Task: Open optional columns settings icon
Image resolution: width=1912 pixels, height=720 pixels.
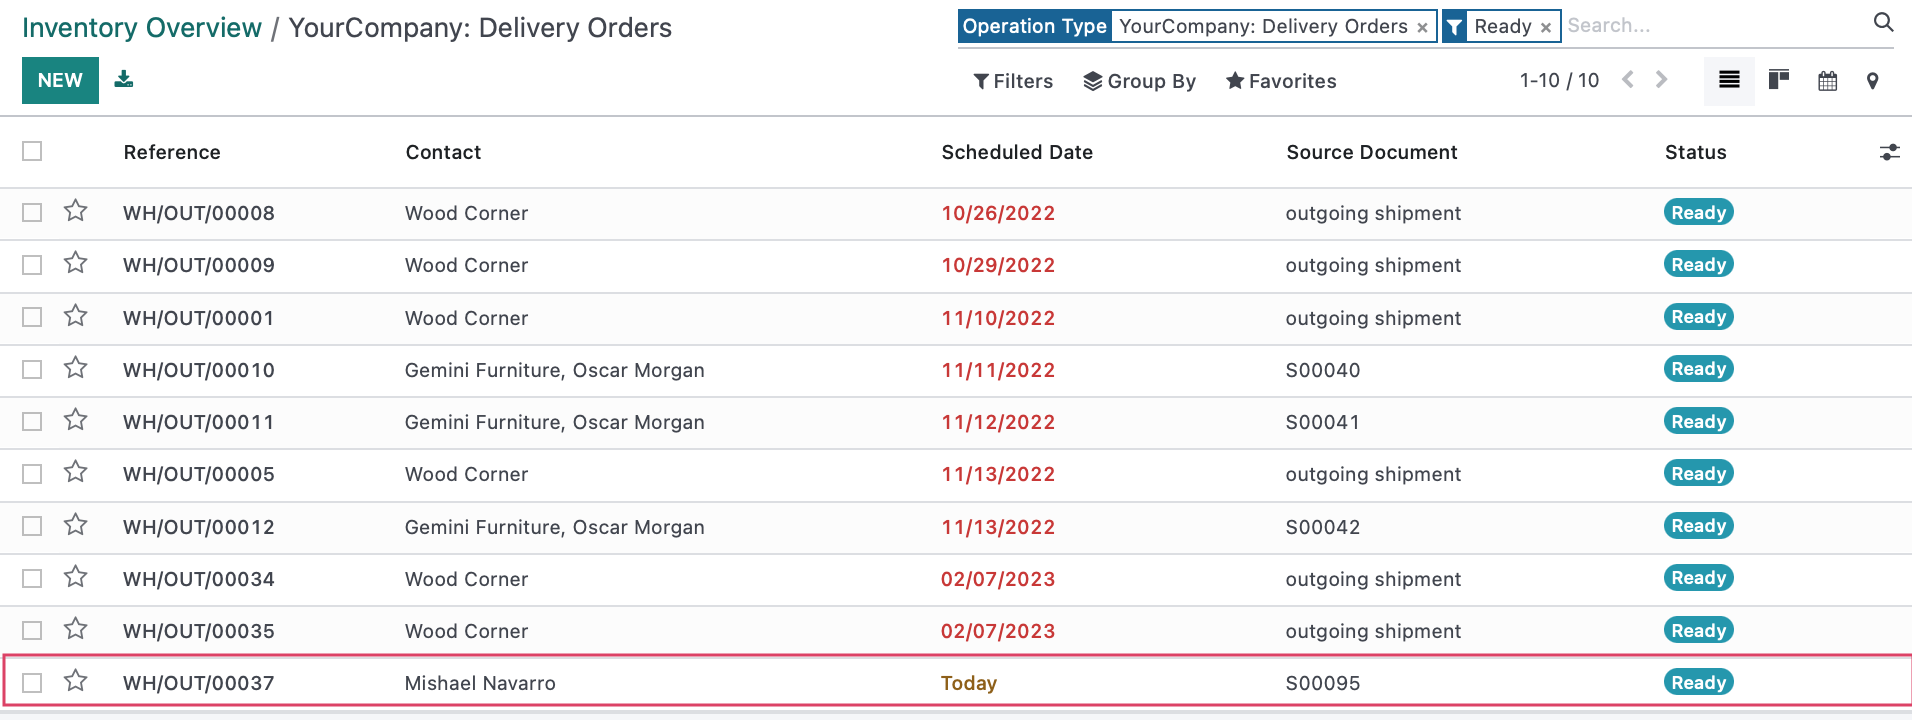Action: tap(1889, 152)
